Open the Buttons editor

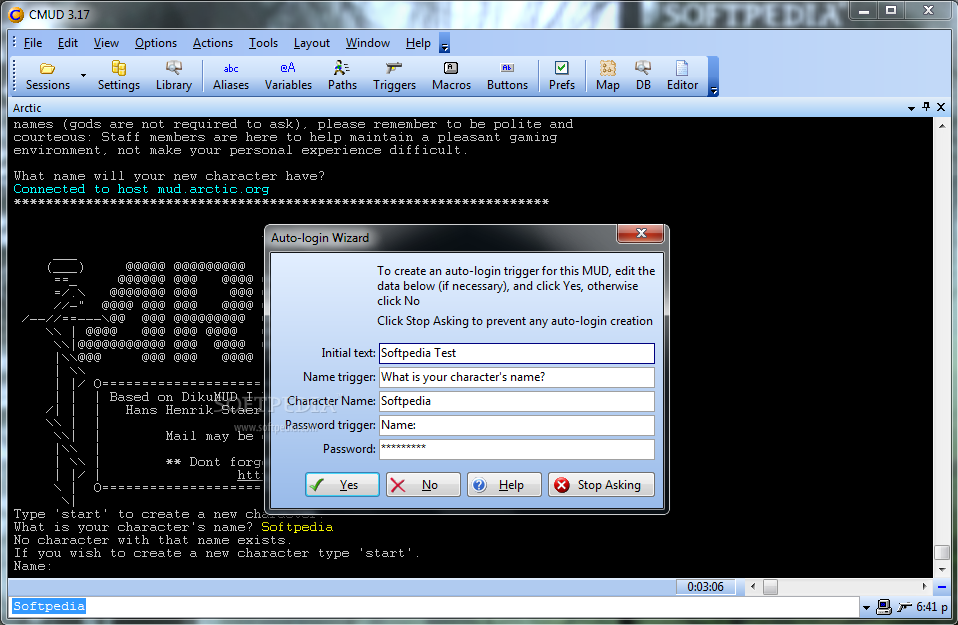click(507, 76)
